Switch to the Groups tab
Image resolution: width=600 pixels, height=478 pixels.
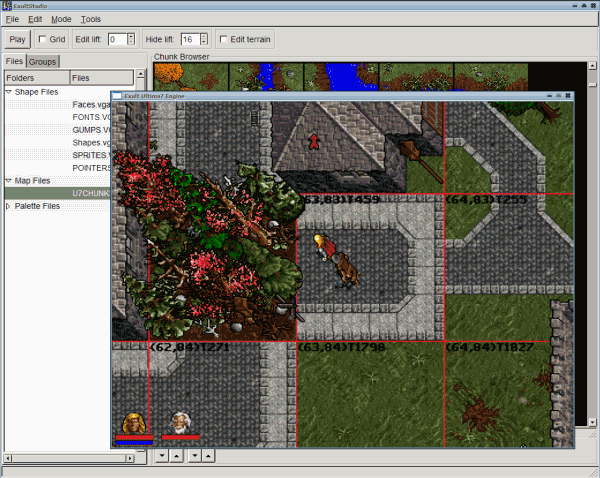pyautogui.click(x=42, y=62)
